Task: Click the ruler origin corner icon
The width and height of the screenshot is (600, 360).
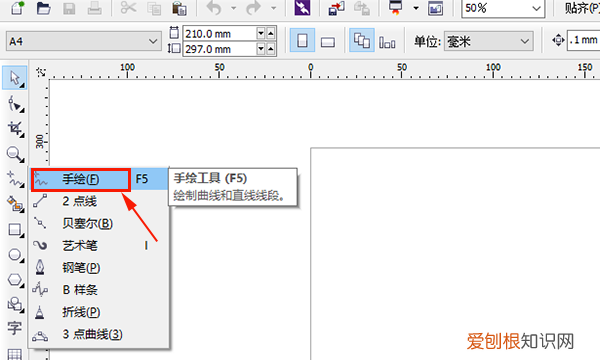Action: tap(40, 72)
